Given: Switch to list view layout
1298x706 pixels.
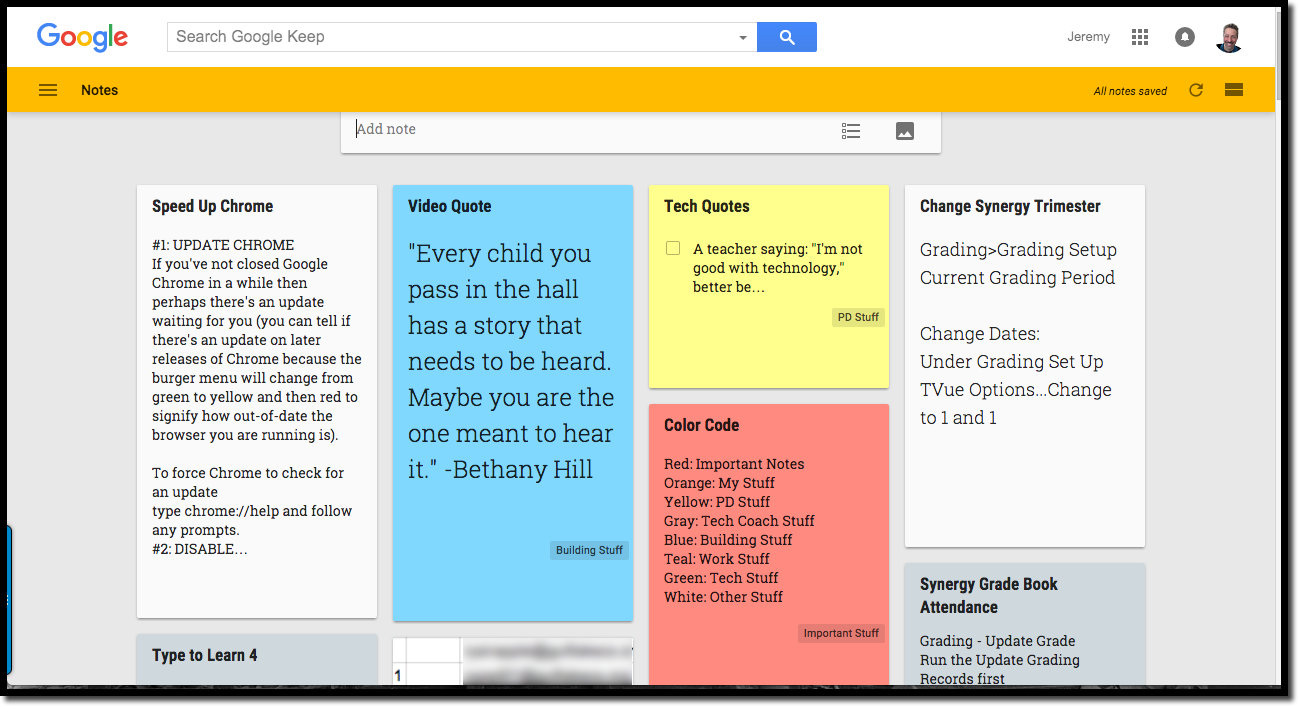Looking at the screenshot, I should (x=1234, y=90).
